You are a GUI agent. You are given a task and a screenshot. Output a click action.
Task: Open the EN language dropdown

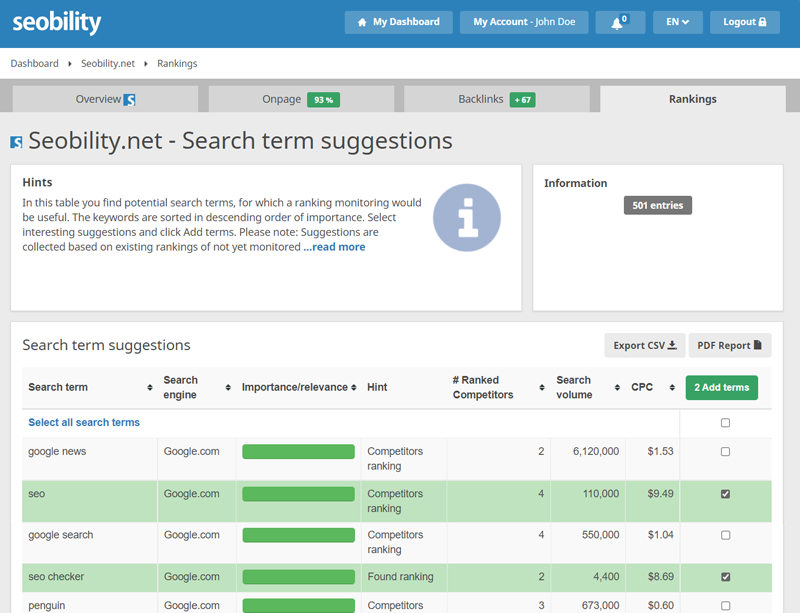679,21
